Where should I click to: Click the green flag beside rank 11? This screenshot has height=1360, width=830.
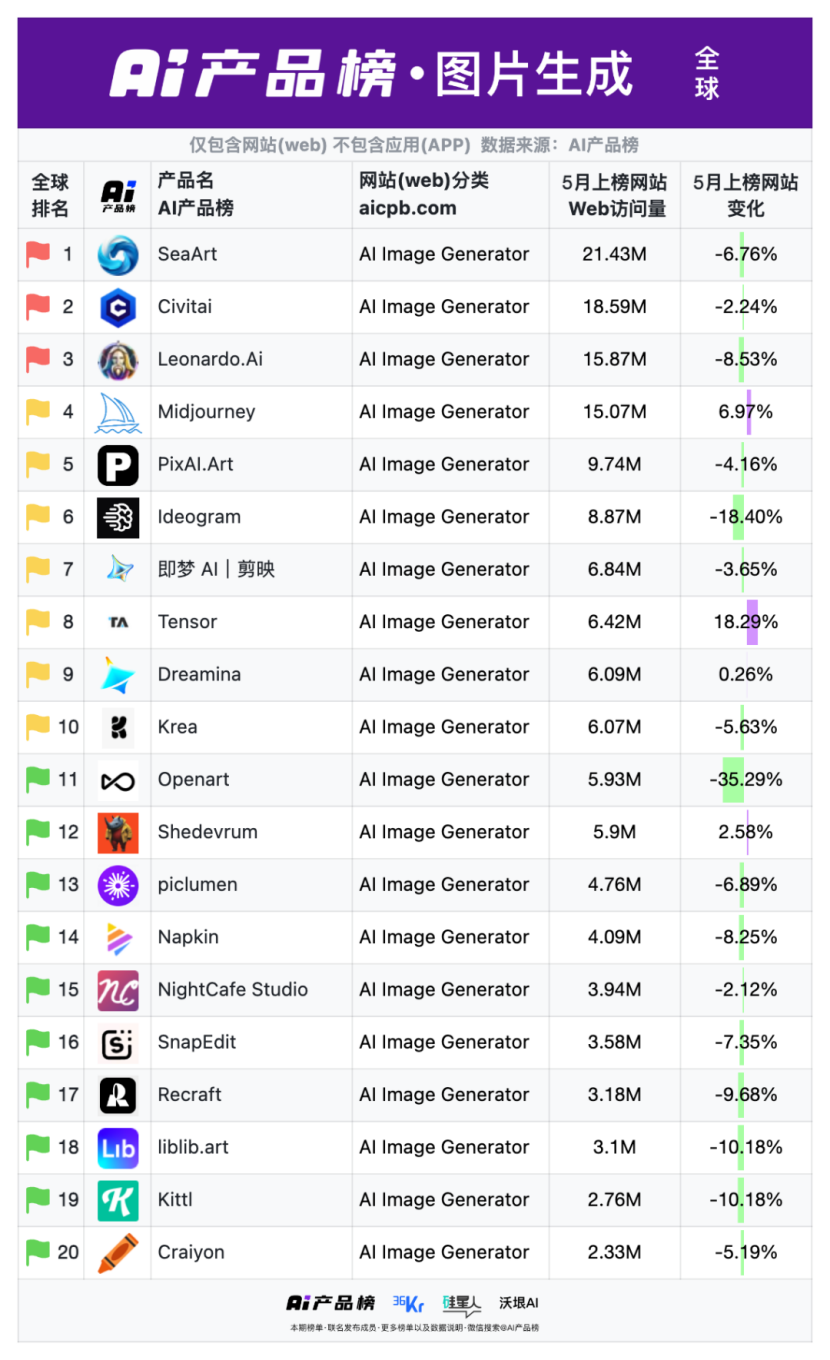(38, 780)
